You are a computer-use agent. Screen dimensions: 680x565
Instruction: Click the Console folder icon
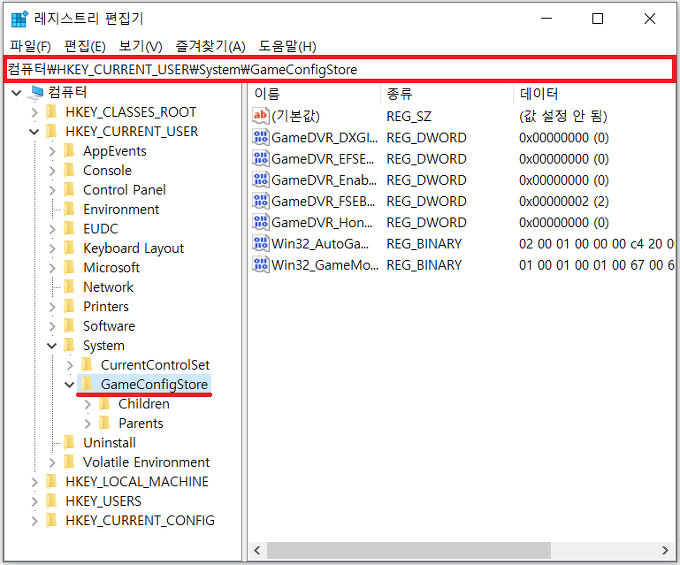pyautogui.click(x=69, y=170)
